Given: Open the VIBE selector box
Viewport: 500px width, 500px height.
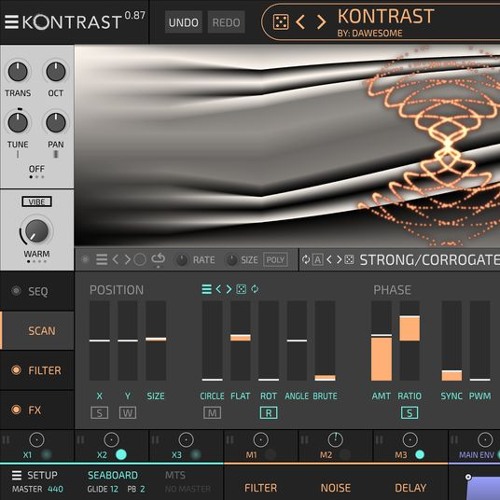Looking at the screenshot, I should [37, 202].
